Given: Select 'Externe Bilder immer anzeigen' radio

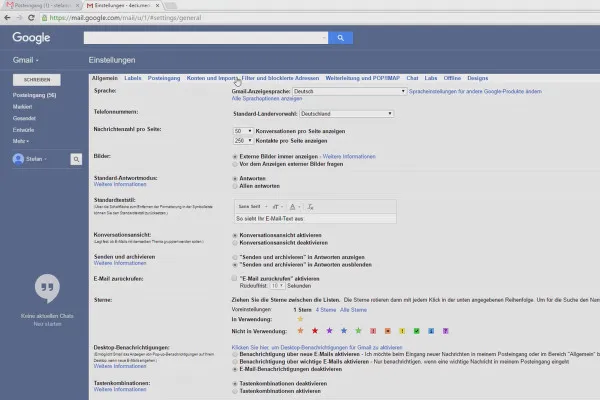Looking at the screenshot, I should click(x=235, y=157).
